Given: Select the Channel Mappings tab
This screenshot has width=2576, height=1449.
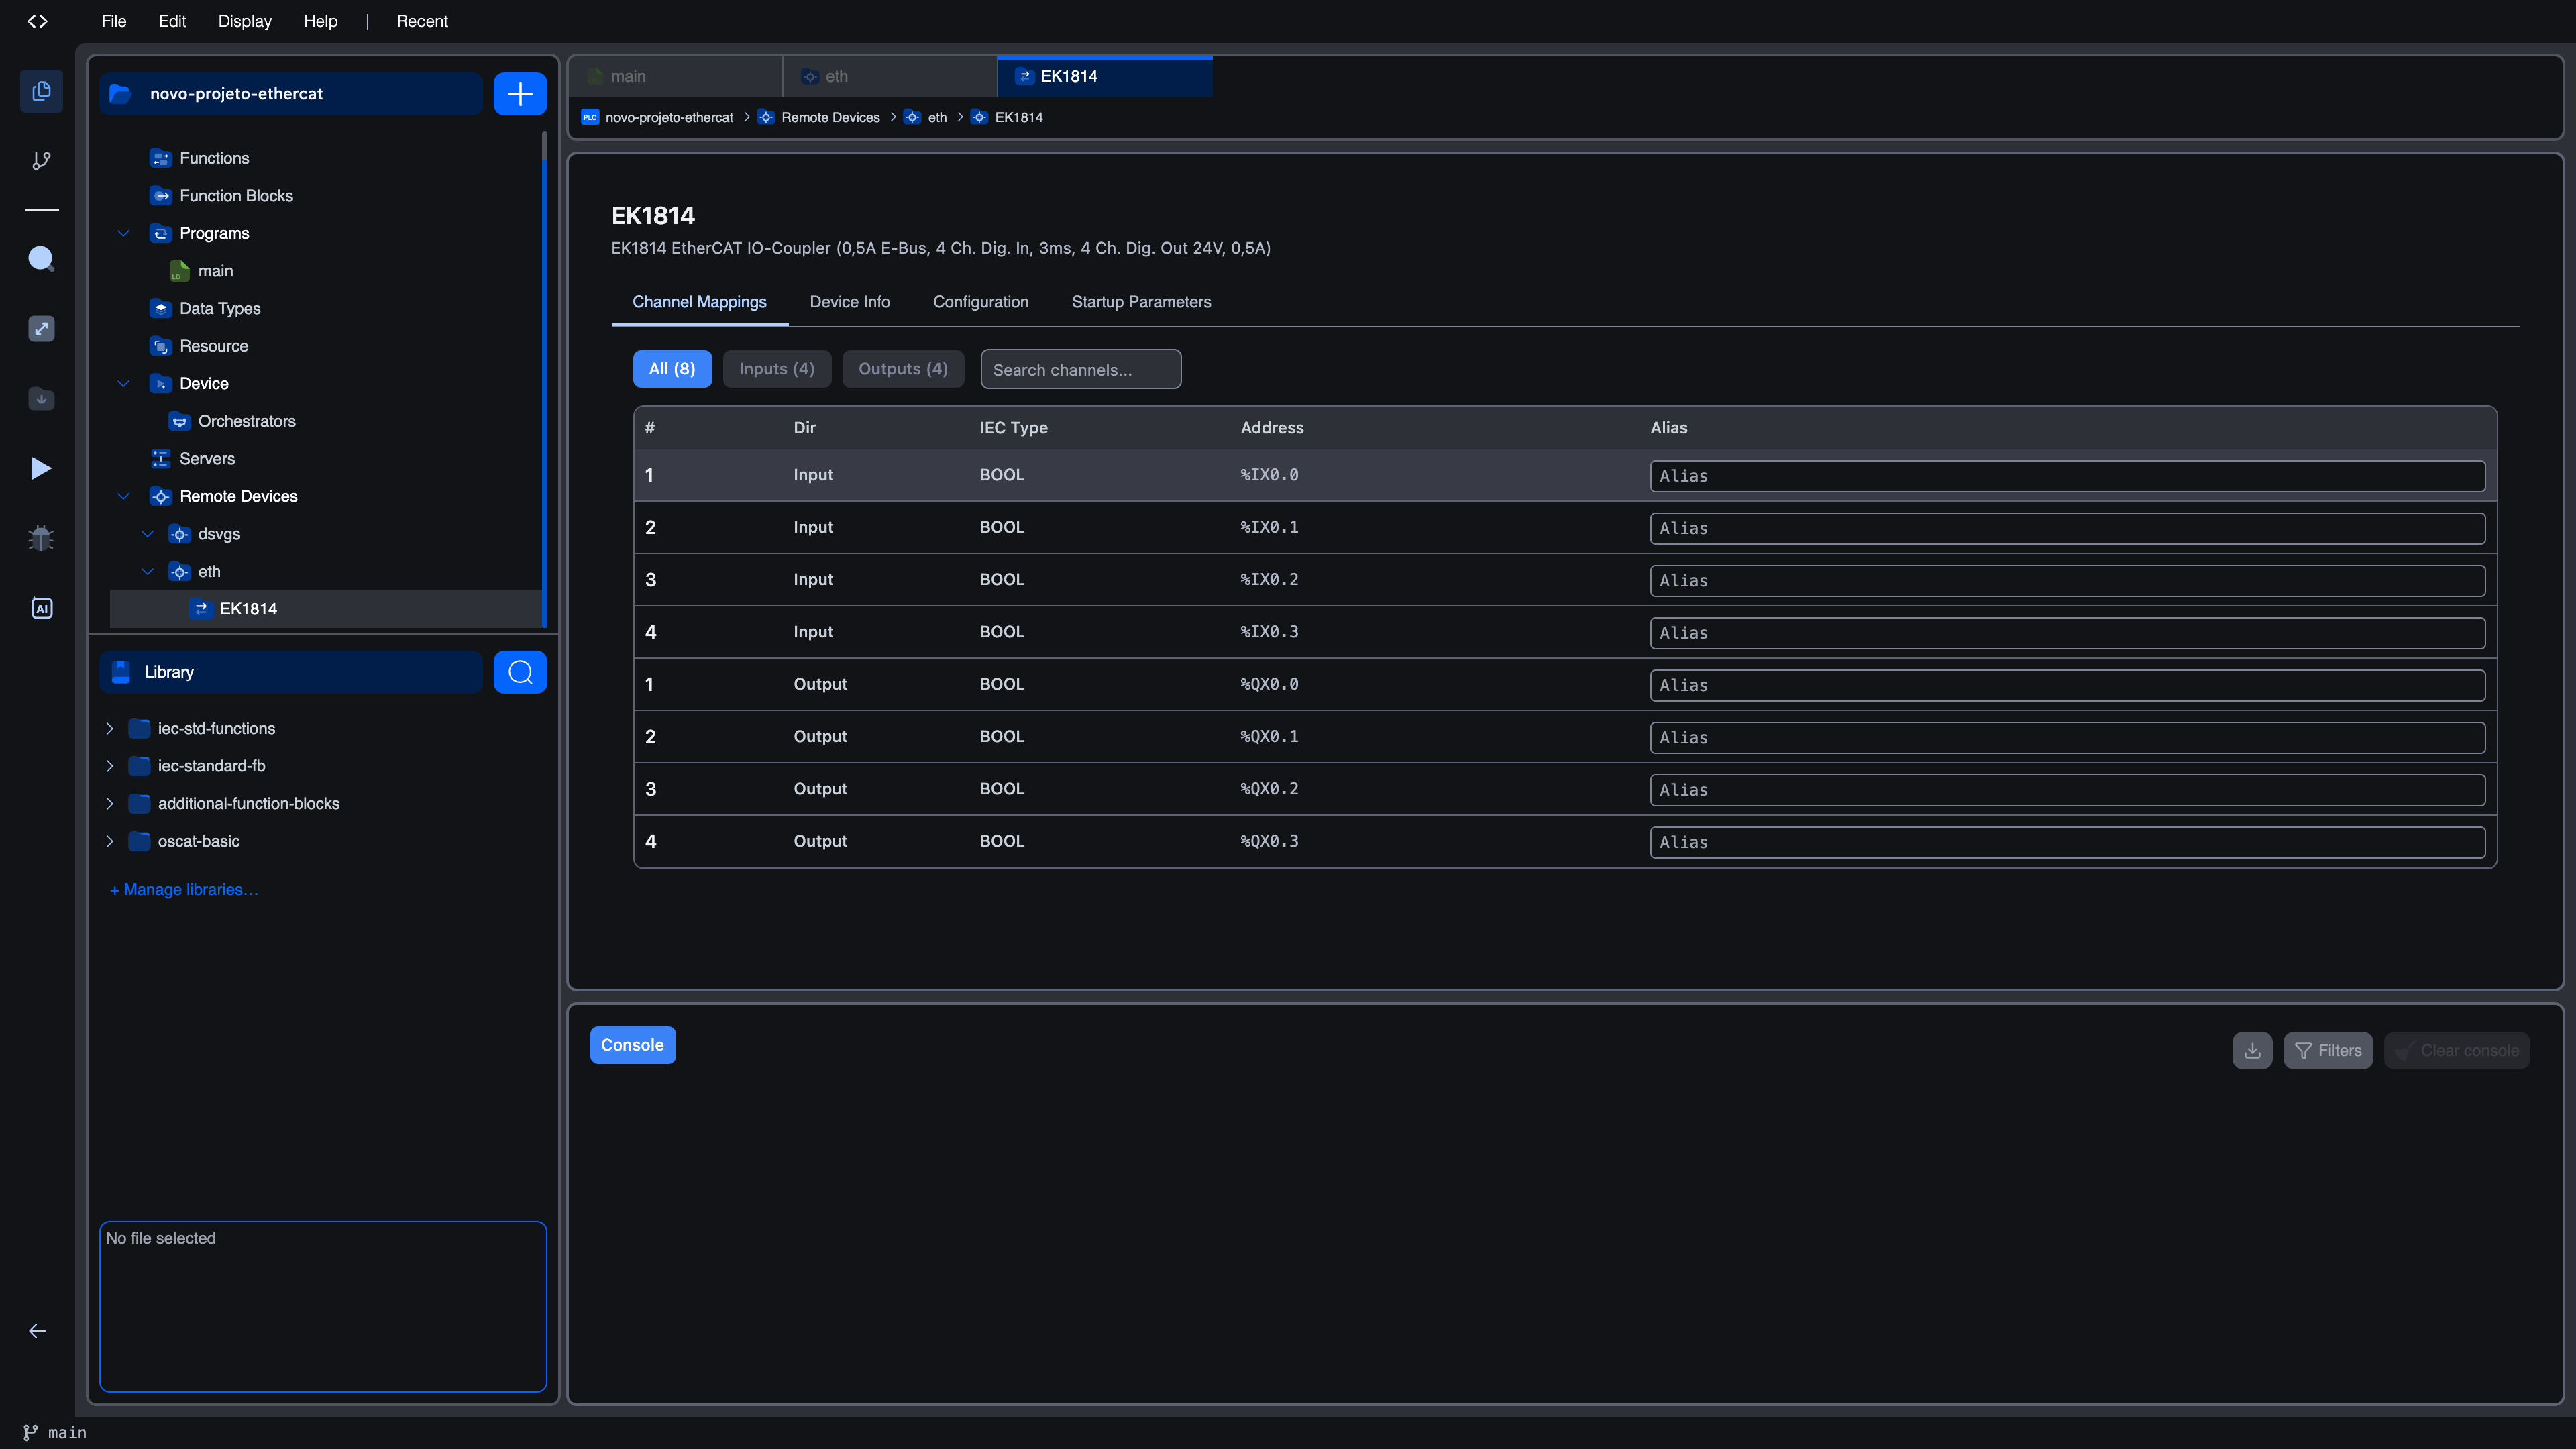Looking at the screenshot, I should (x=699, y=302).
